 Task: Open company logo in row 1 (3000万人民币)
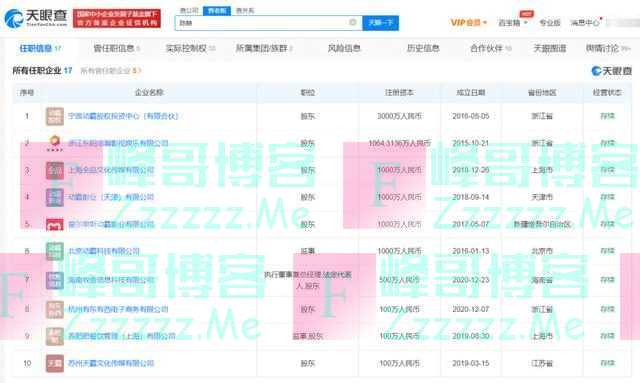point(55,116)
